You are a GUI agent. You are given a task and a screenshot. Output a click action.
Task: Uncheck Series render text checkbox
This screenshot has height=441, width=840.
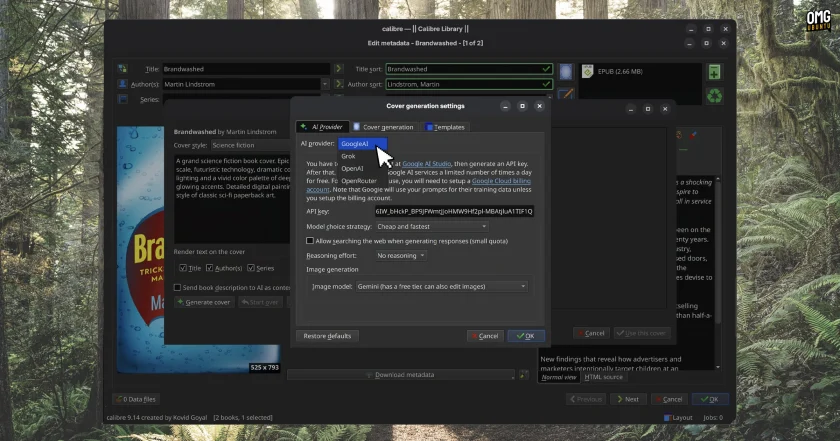click(251, 268)
